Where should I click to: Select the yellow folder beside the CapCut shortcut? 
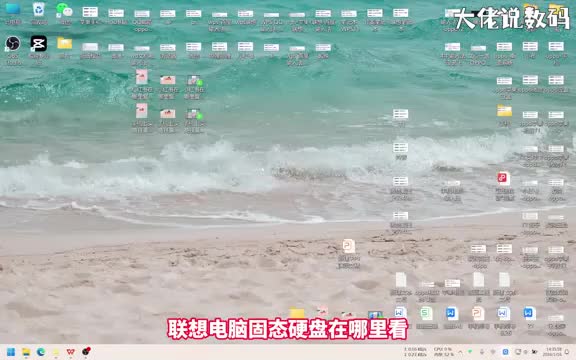(x=65, y=43)
